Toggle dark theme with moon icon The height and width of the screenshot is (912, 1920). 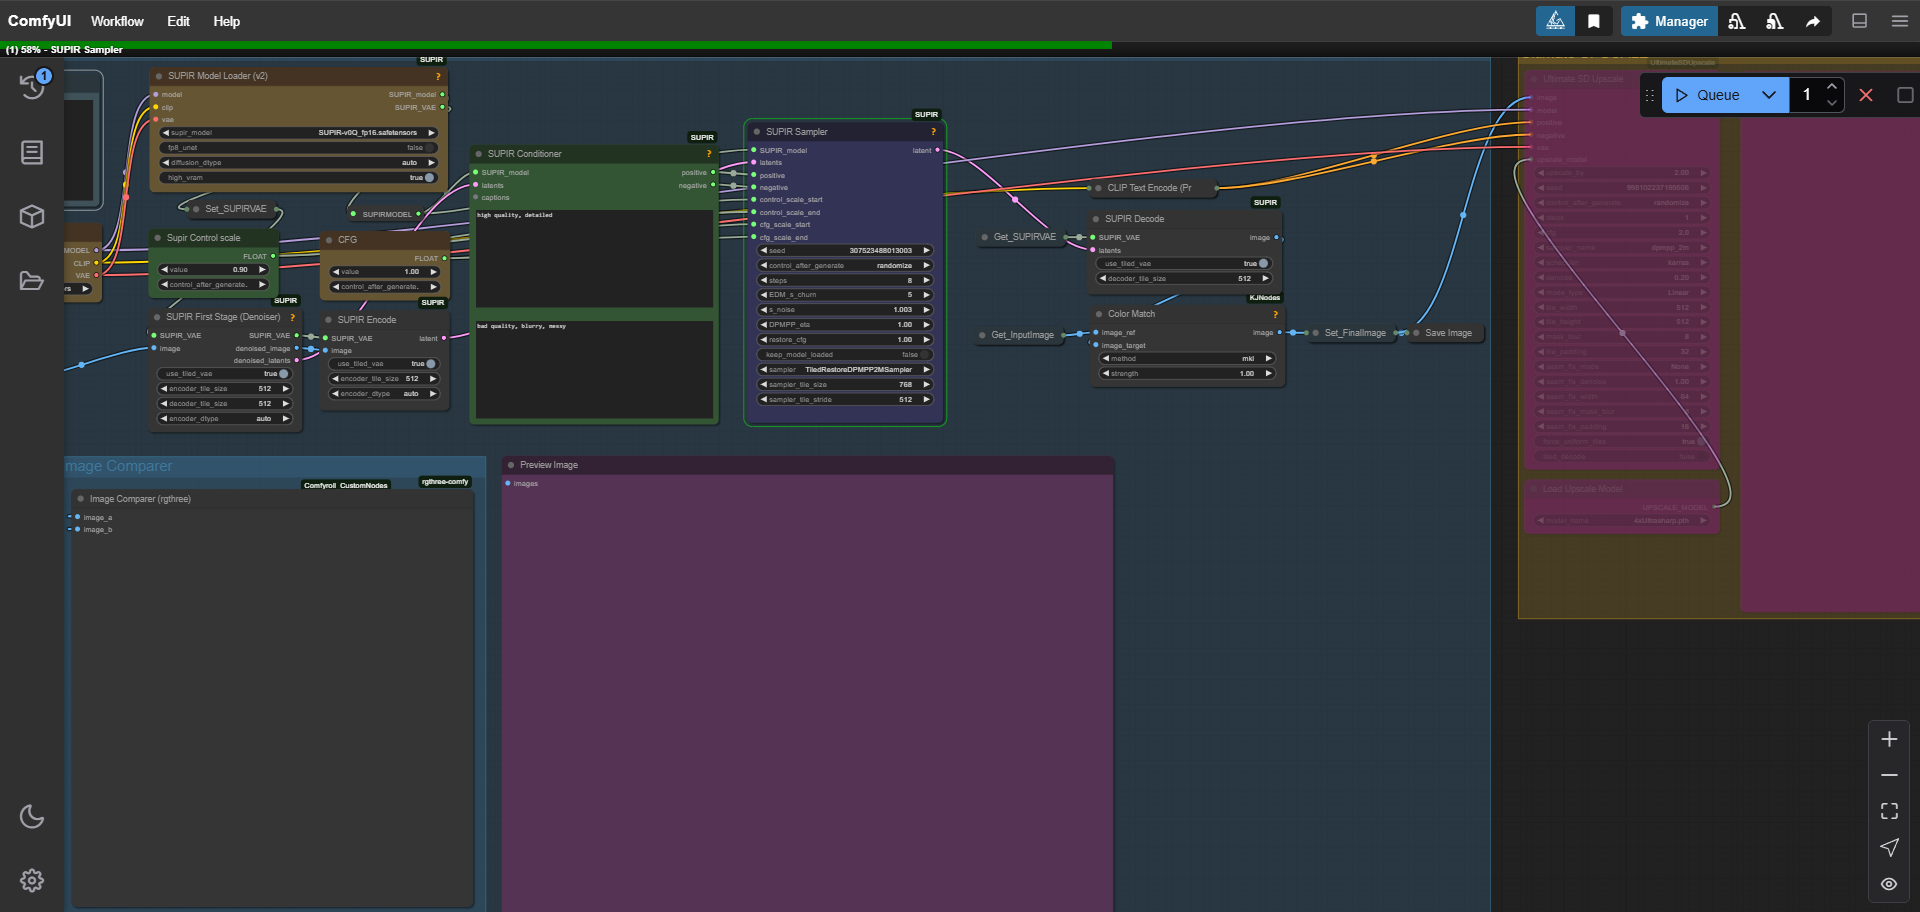pos(32,817)
